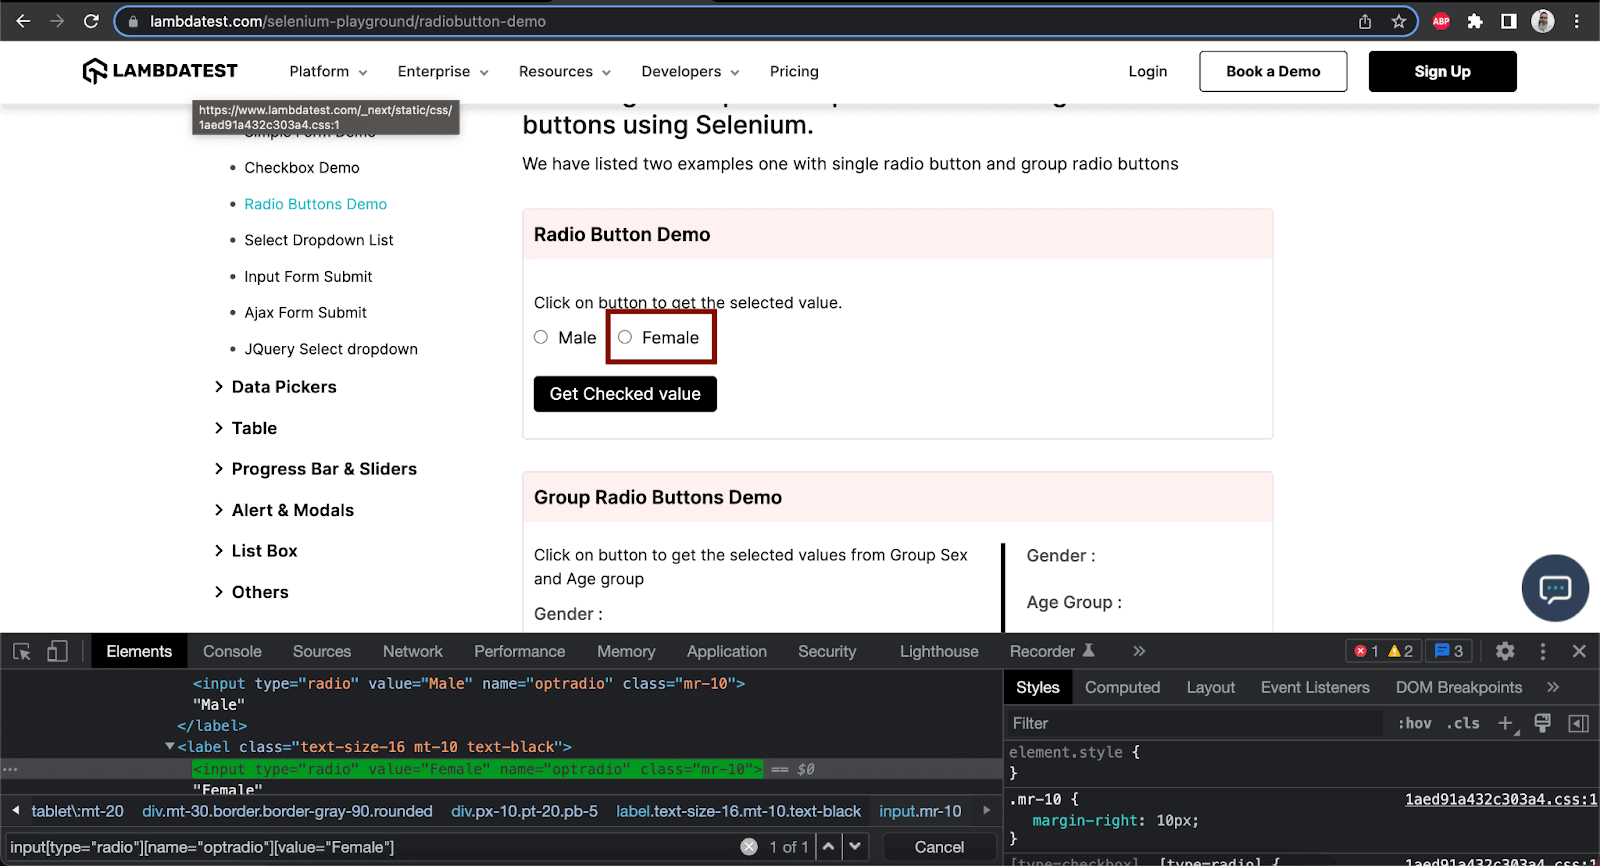Viewport: 1600px width, 866px height.
Task: Go back with the browser back arrow
Action: pyautogui.click(x=23, y=21)
